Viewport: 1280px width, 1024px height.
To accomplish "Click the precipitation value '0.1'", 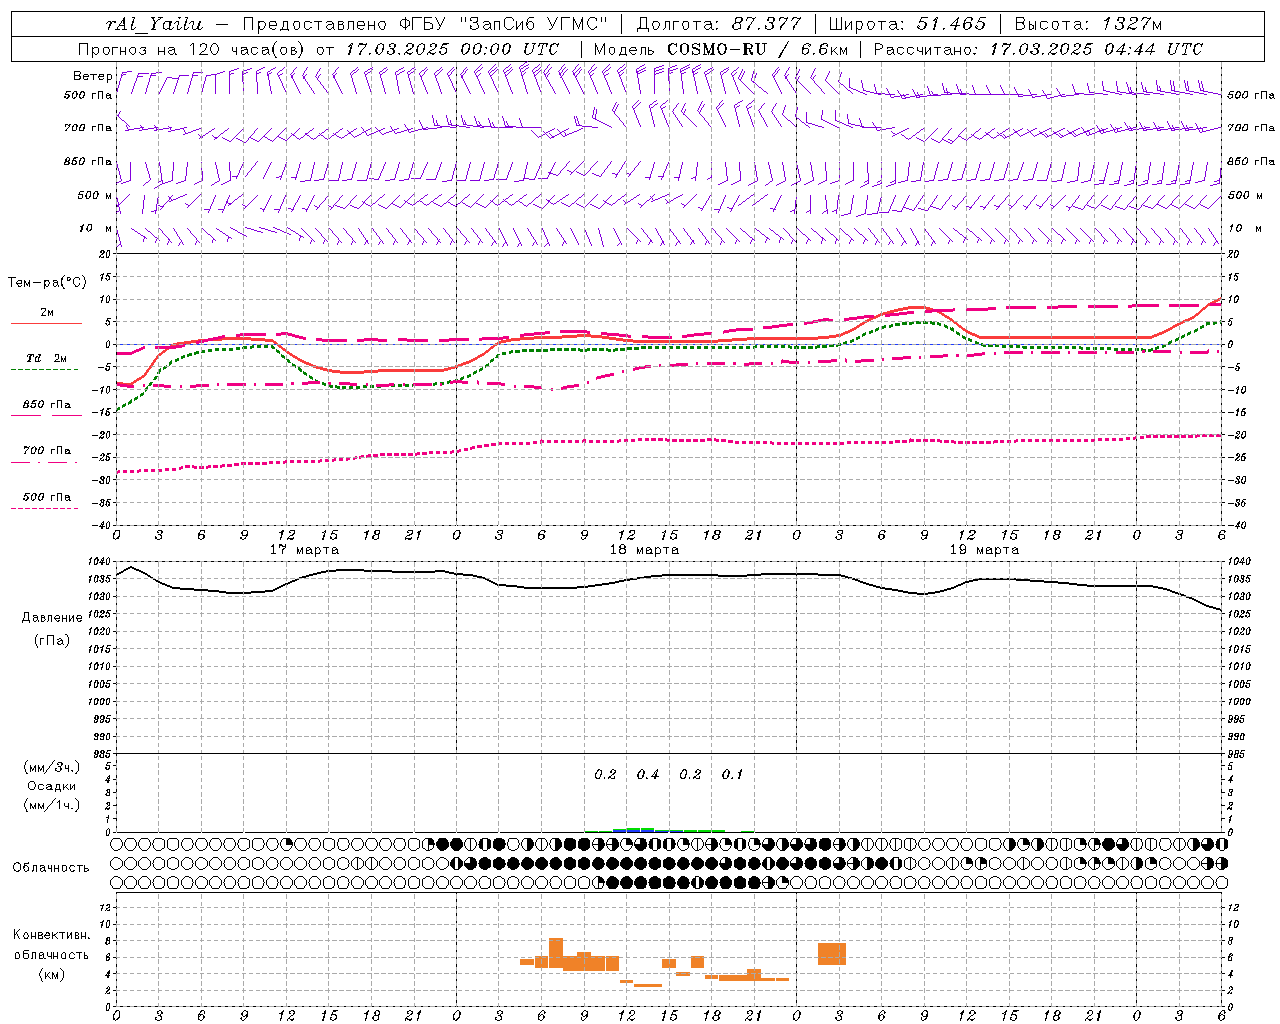I will pos(733,775).
